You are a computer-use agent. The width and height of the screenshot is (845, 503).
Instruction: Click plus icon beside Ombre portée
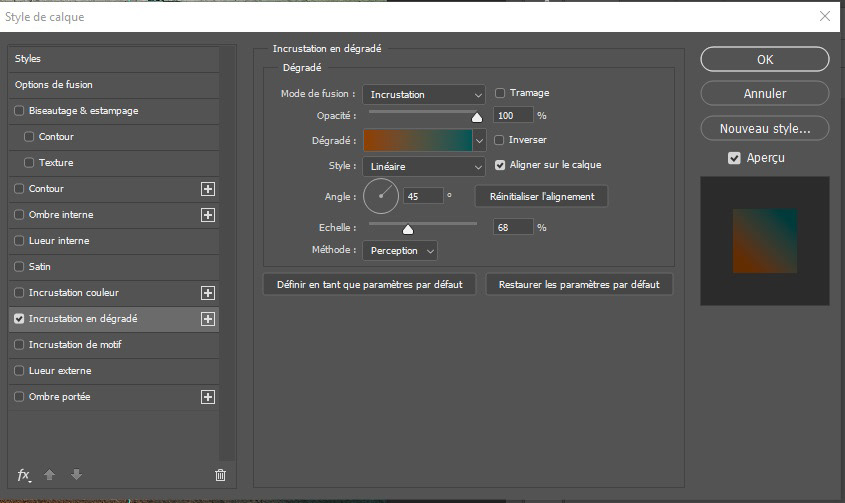[208, 397]
